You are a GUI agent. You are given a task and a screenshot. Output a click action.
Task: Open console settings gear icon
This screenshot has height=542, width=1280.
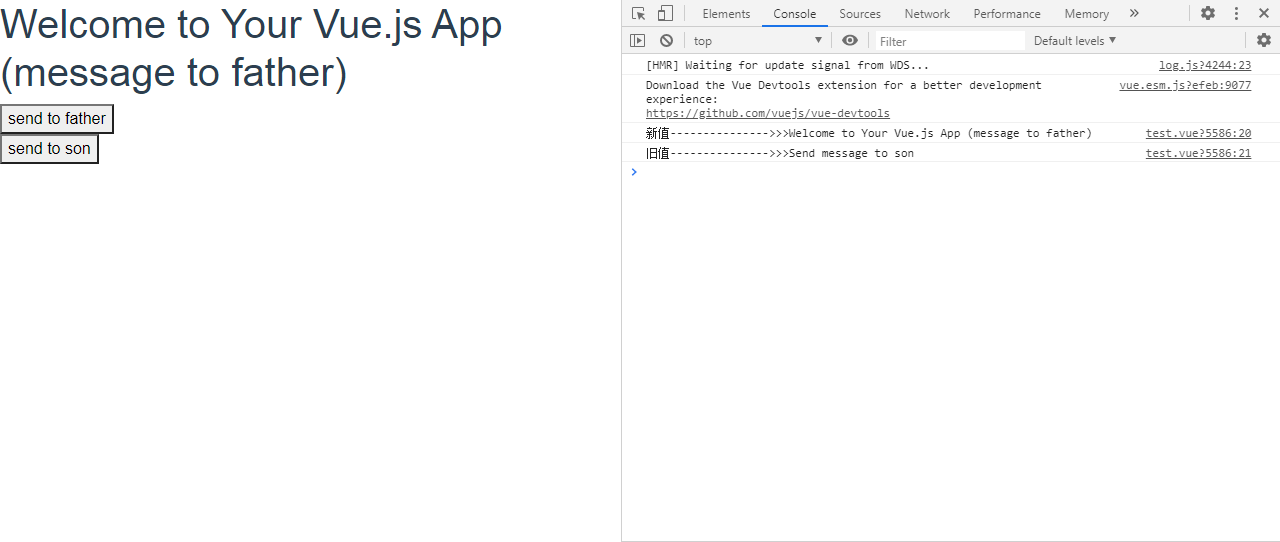1264,40
